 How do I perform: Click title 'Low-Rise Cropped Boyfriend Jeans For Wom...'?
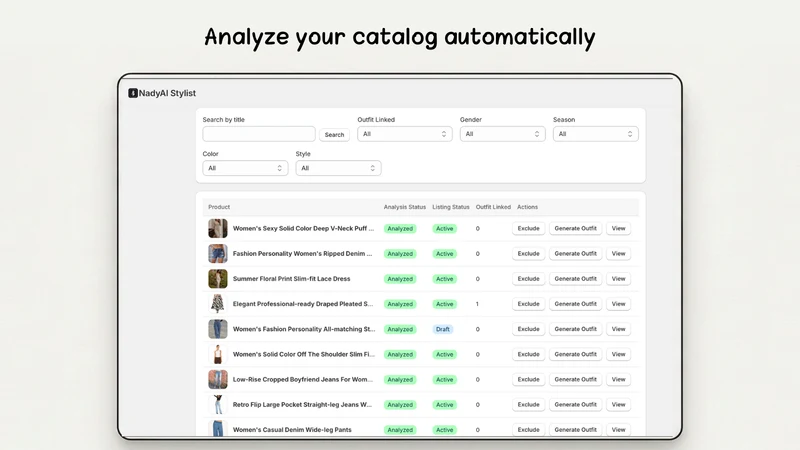[303, 380]
